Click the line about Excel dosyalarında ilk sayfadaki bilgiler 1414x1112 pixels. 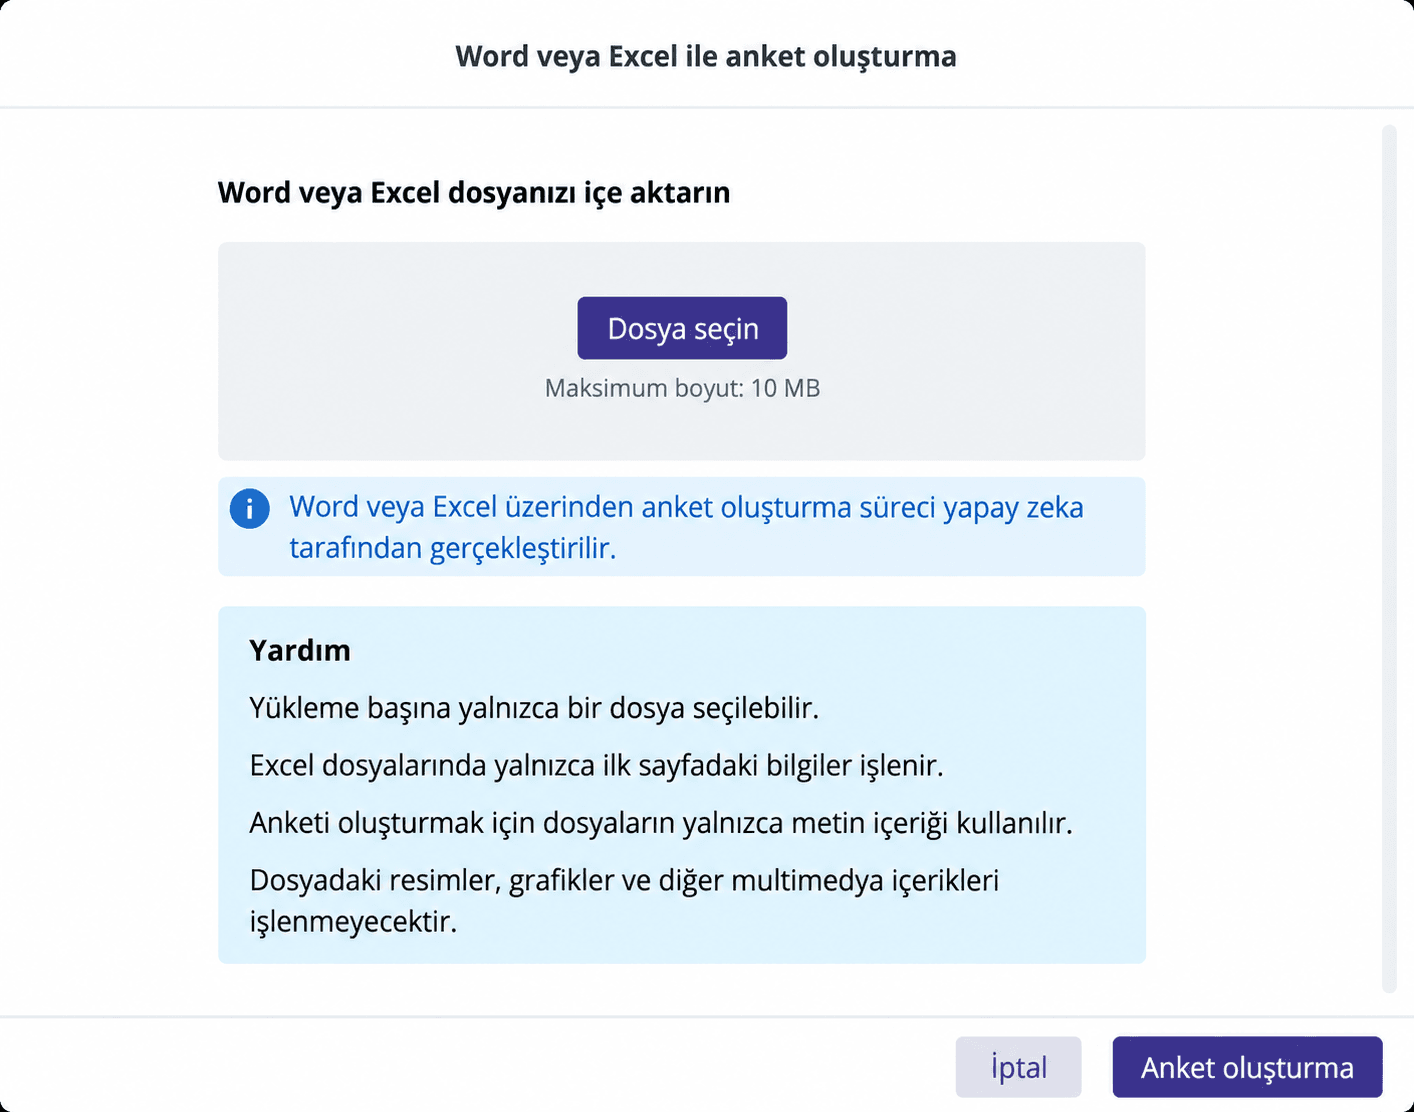coord(596,766)
